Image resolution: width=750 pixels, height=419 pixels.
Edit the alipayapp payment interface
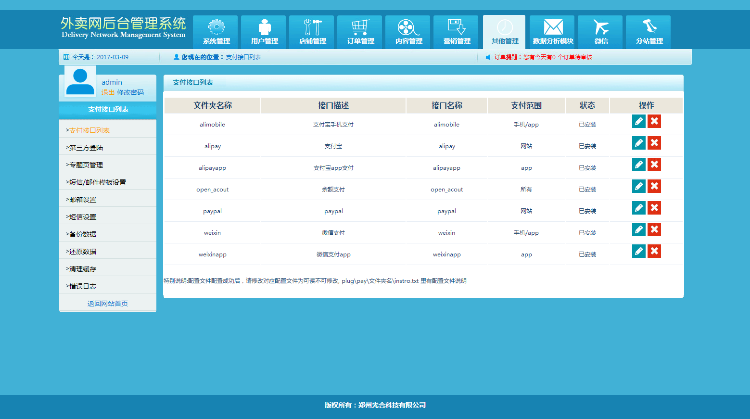click(639, 165)
